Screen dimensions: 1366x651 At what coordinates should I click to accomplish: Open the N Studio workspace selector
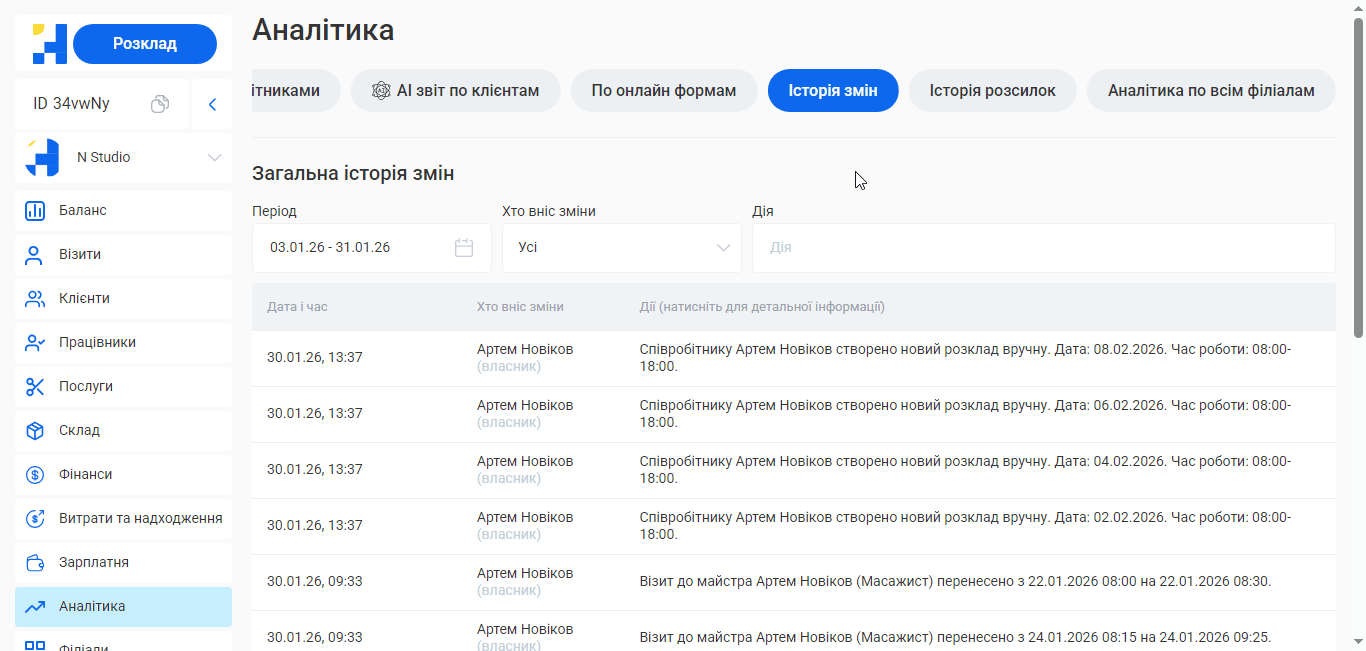120,157
